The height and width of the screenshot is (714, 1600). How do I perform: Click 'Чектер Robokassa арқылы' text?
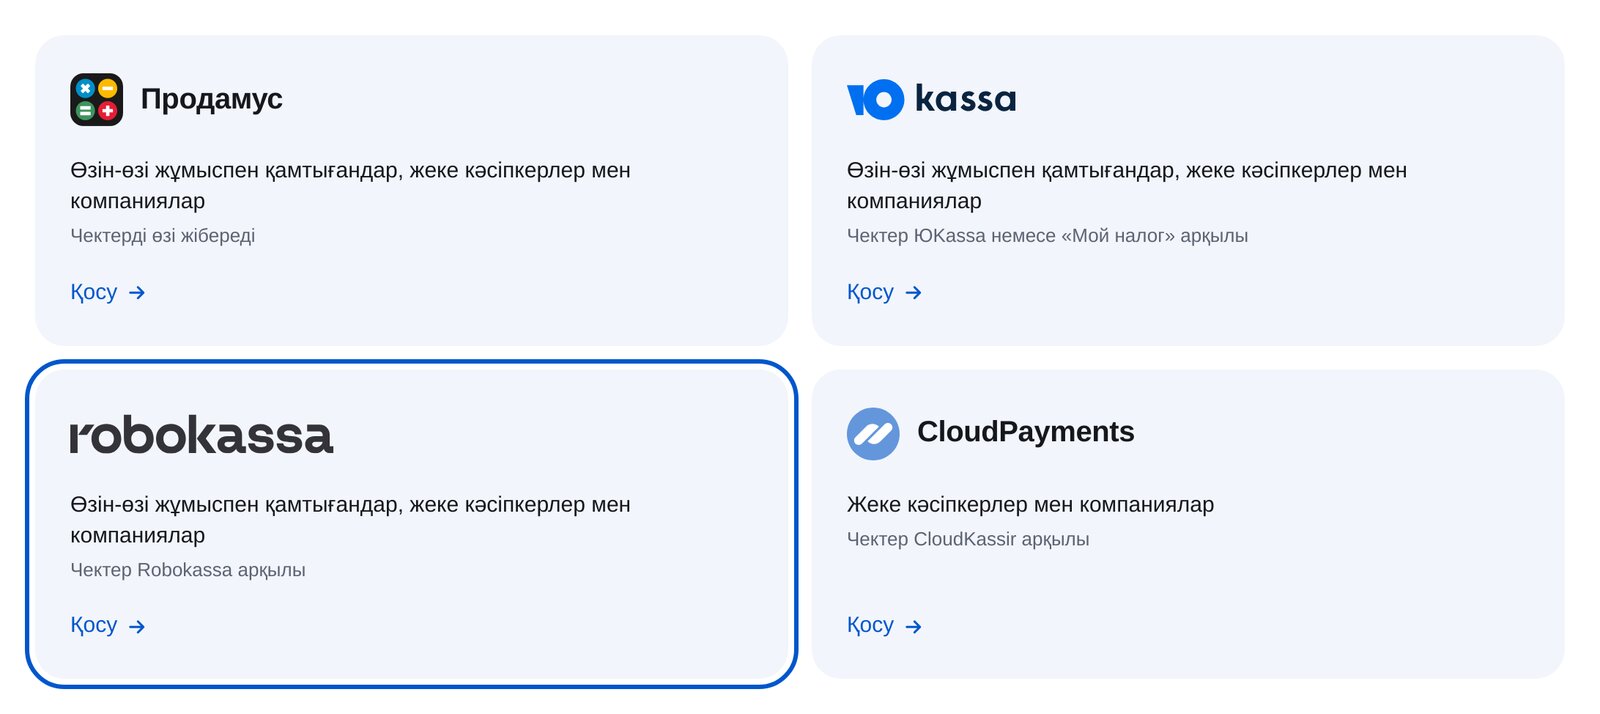[x=188, y=569]
